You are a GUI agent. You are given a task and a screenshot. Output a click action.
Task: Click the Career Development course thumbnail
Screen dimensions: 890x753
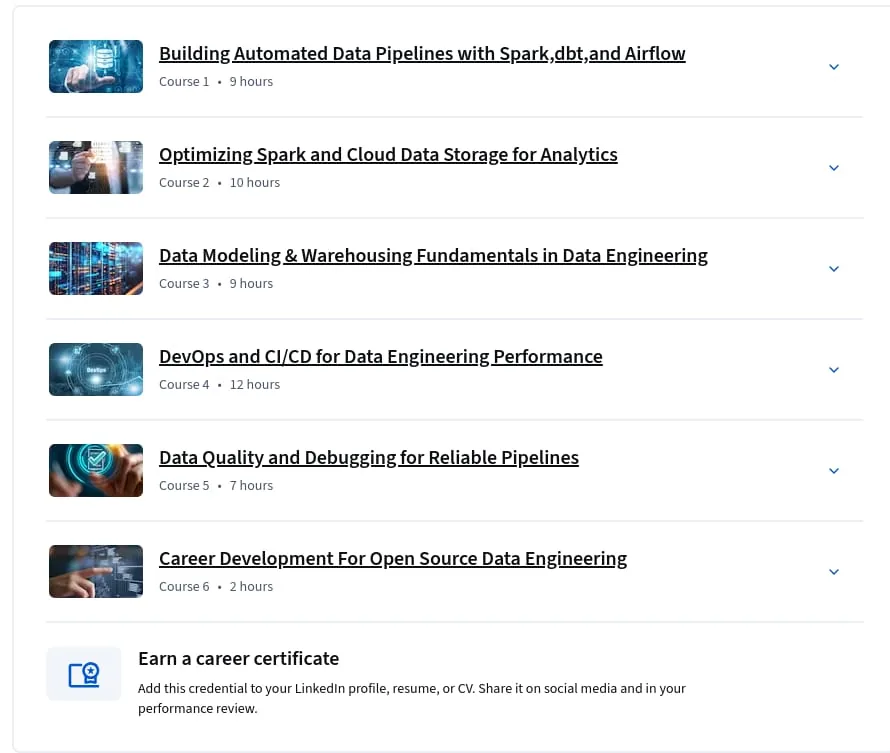[x=96, y=571]
